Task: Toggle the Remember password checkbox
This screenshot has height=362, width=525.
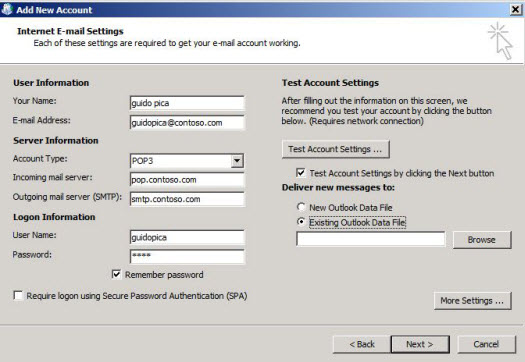Action: click(x=116, y=274)
